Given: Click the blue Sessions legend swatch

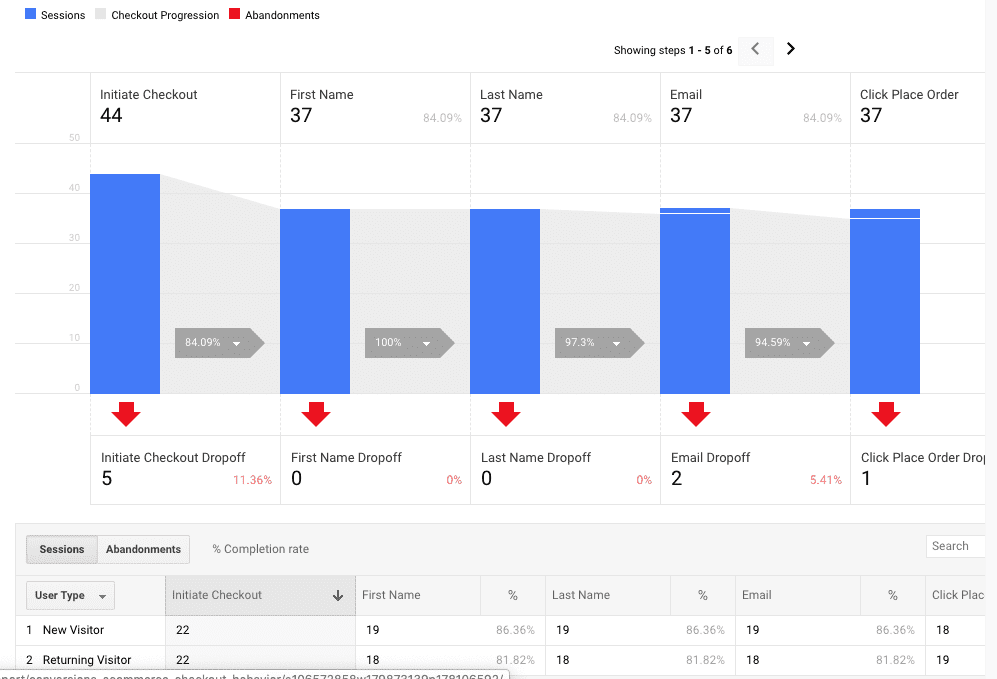Looking at the screenshot, I should click(30, 15).
